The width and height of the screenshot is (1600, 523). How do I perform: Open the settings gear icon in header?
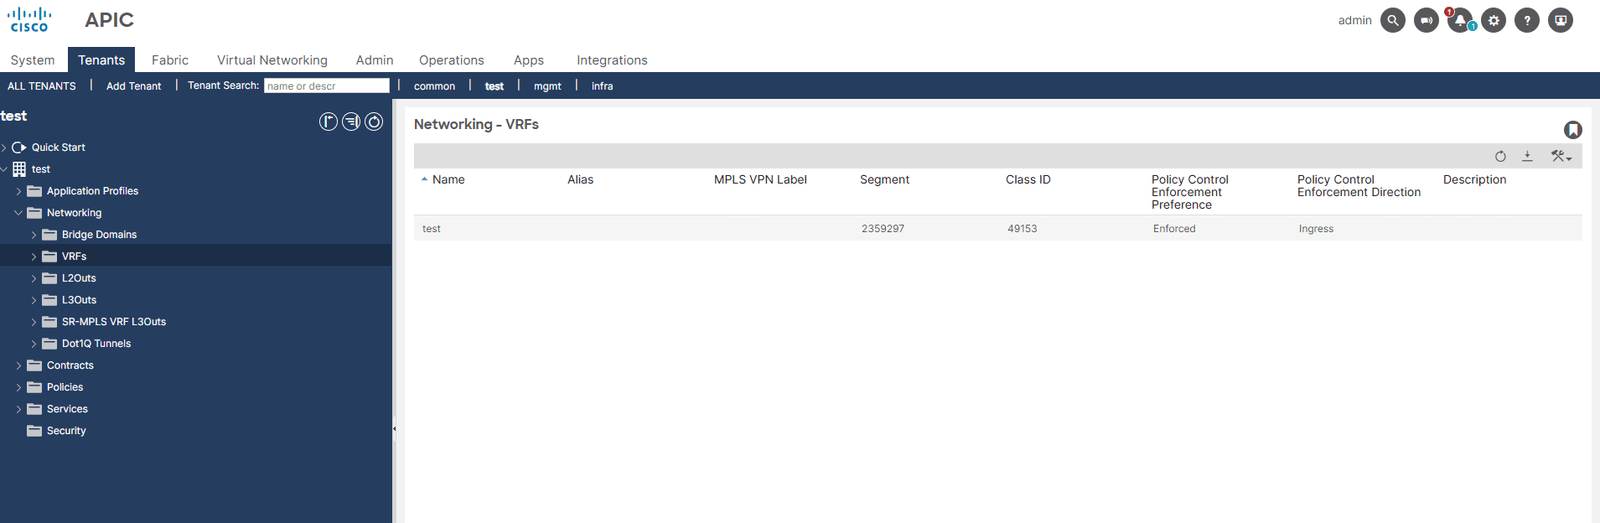click(x=1493, y=20)
